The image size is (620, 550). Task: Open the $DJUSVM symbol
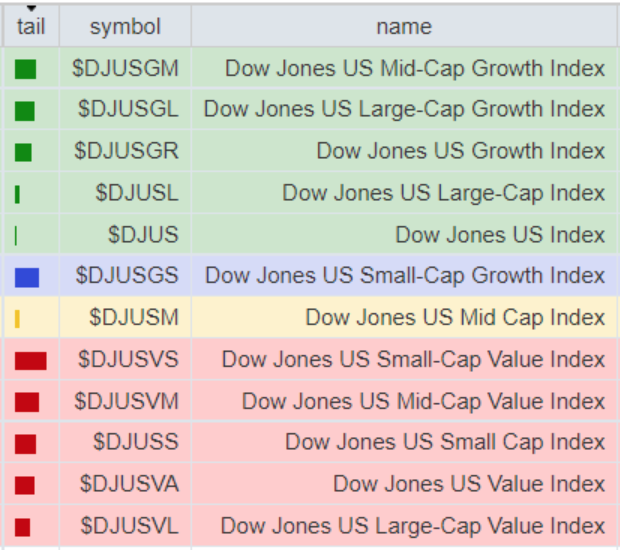[x=126, y=402]
